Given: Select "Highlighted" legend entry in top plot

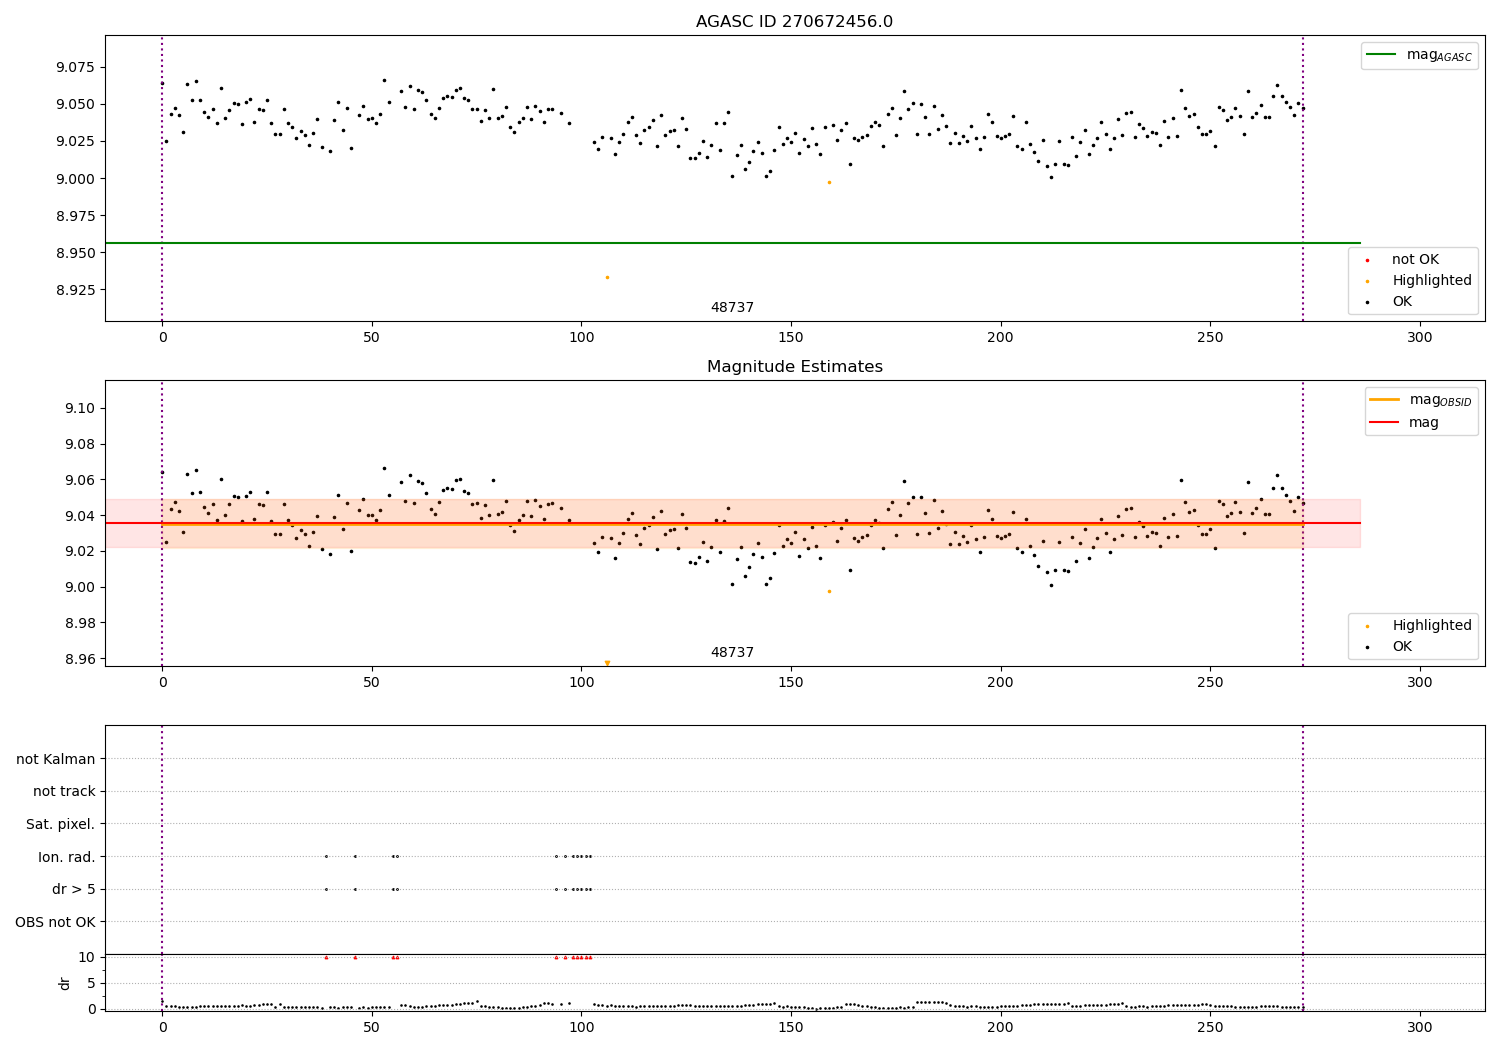Looking at the screenshot, I should [x=1420, y=281].
